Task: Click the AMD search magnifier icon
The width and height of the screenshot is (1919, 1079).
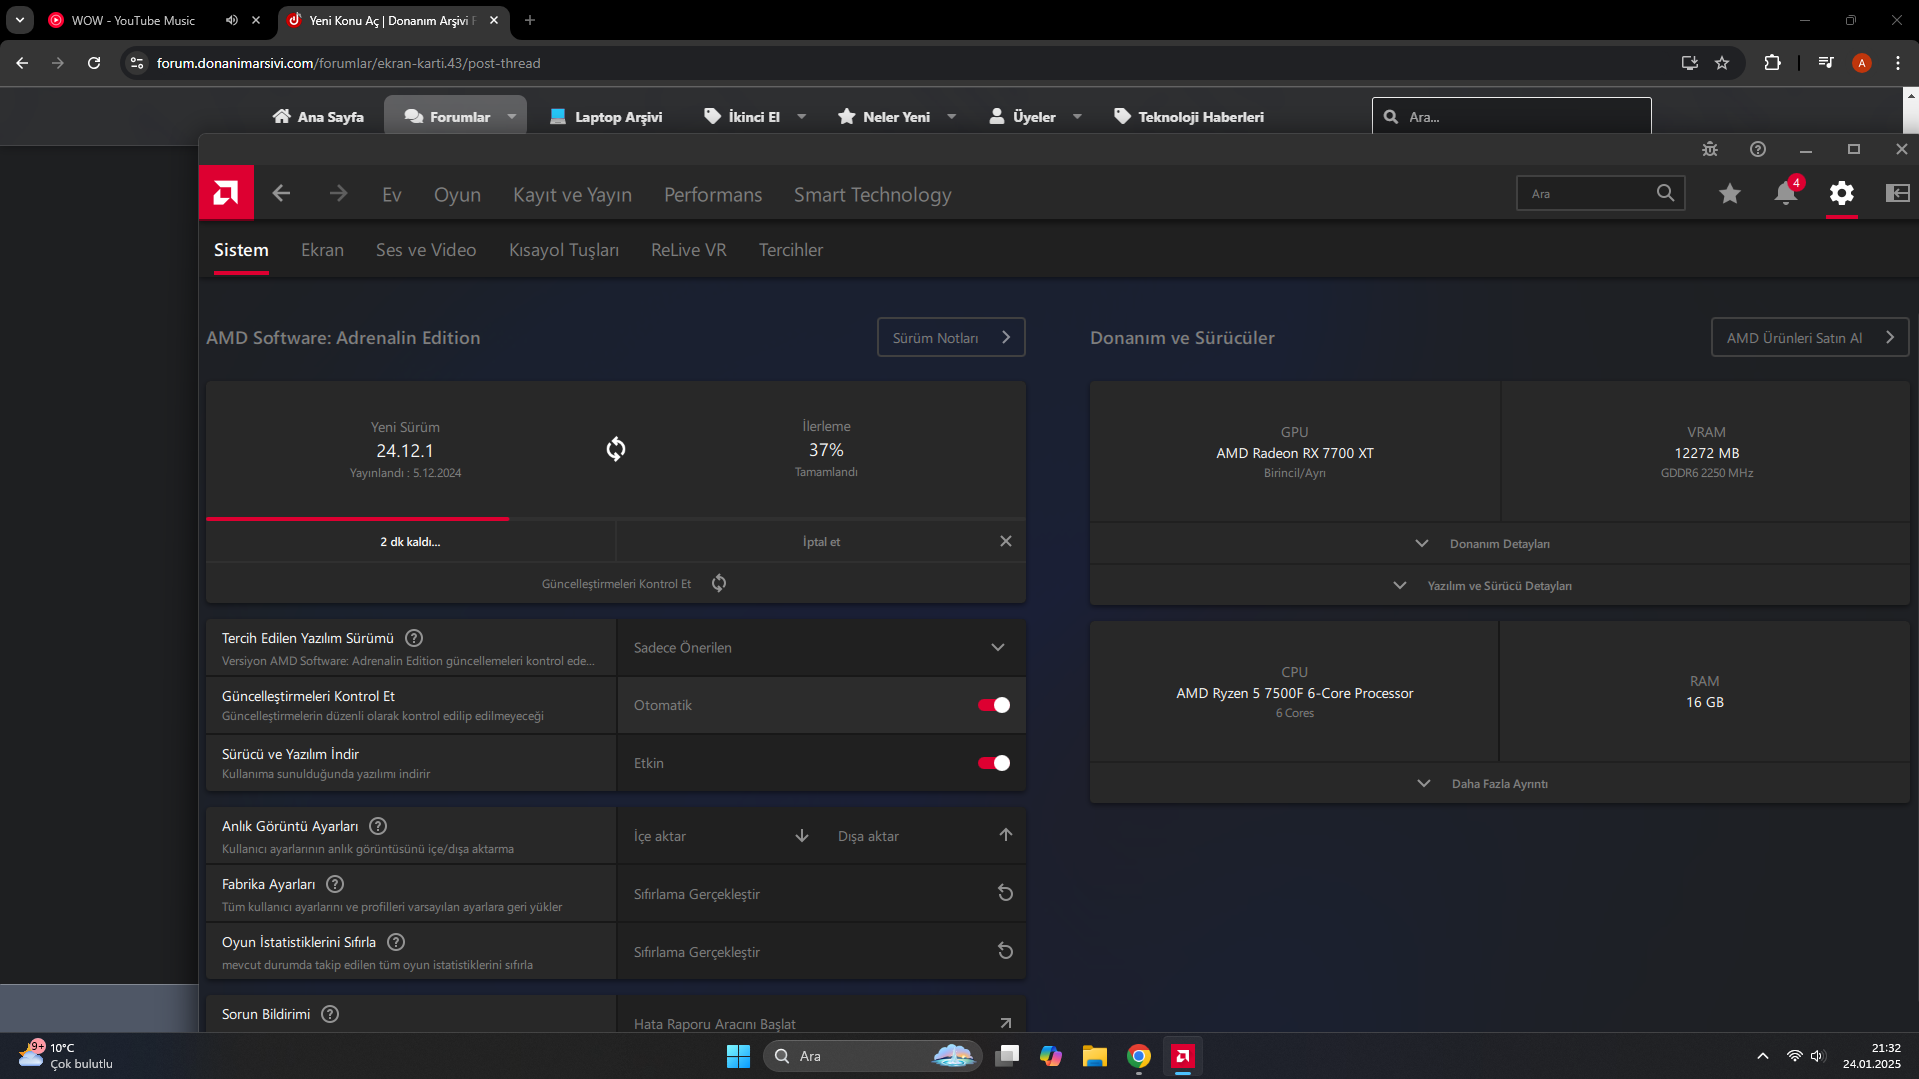Action: pos(1665,193)
